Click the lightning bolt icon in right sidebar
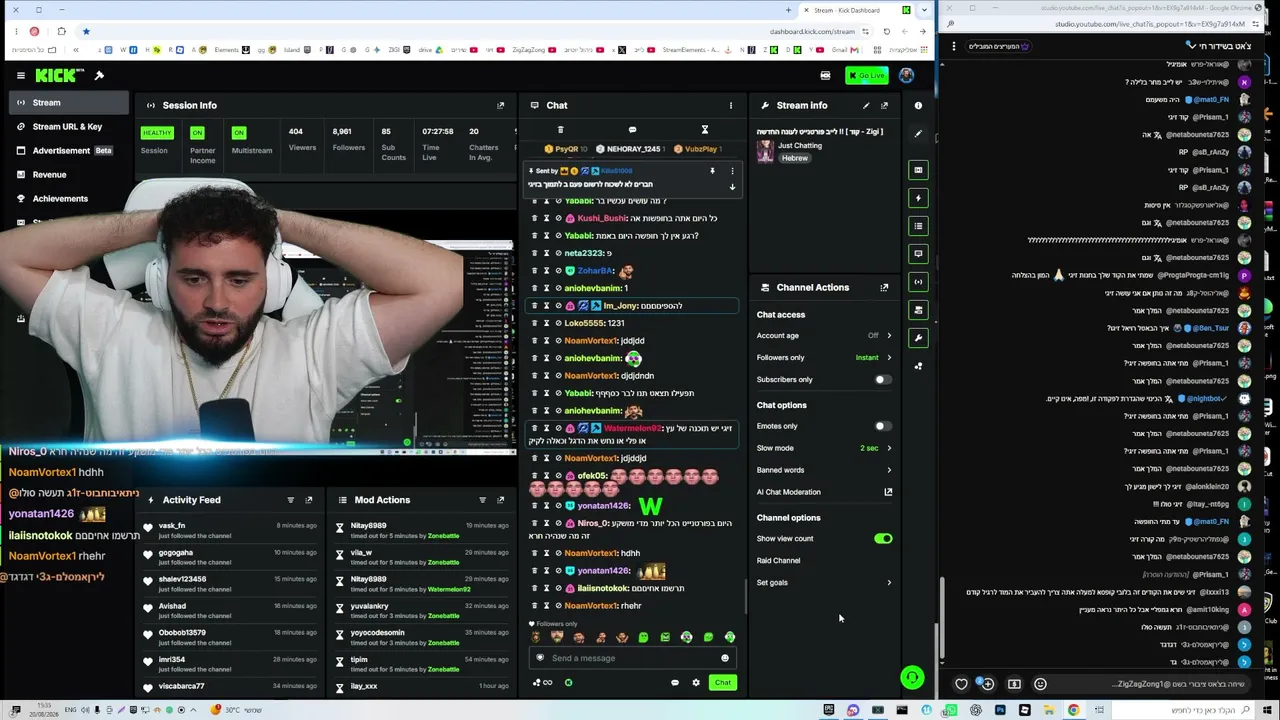 tap(918, 198)
